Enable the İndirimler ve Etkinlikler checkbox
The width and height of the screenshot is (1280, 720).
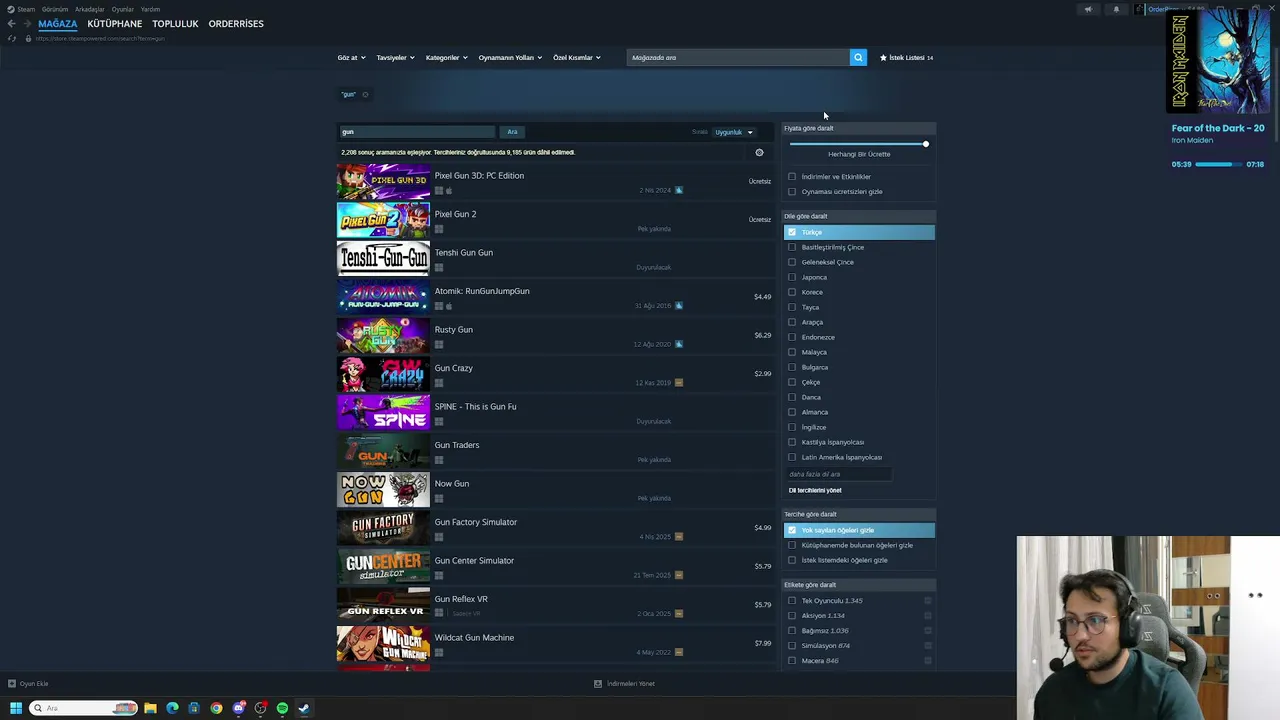792,177
